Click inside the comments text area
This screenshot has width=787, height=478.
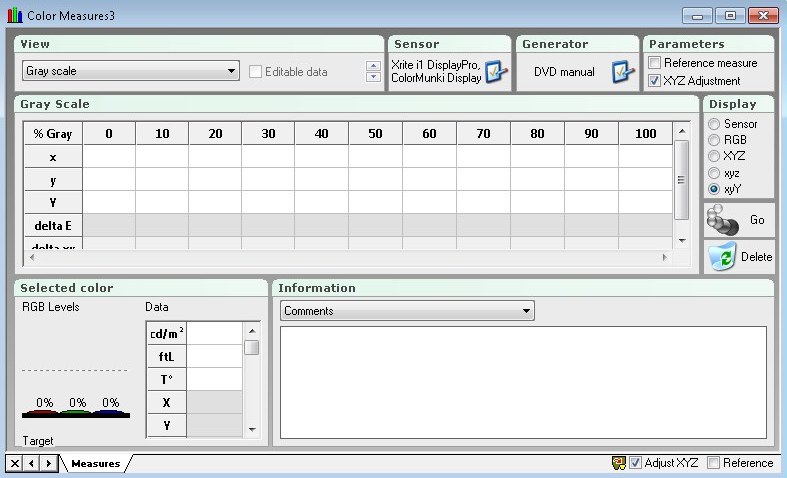tap(523, 382)
